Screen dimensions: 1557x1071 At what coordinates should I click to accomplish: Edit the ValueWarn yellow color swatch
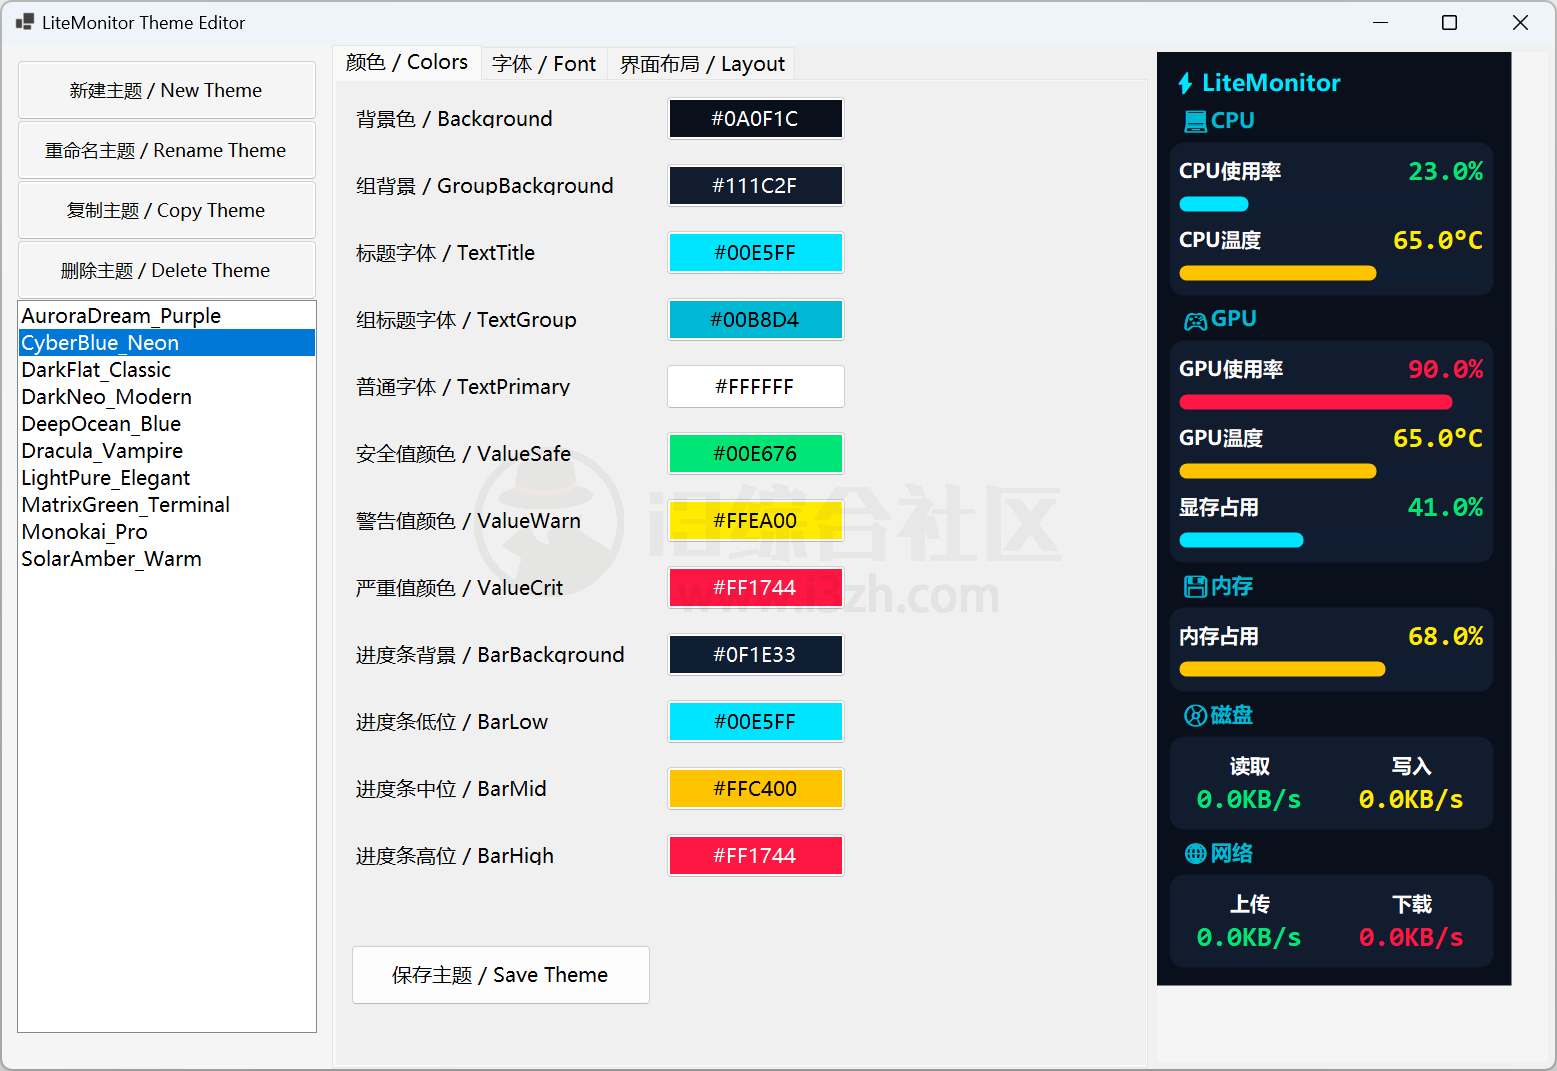pos(755,520)
